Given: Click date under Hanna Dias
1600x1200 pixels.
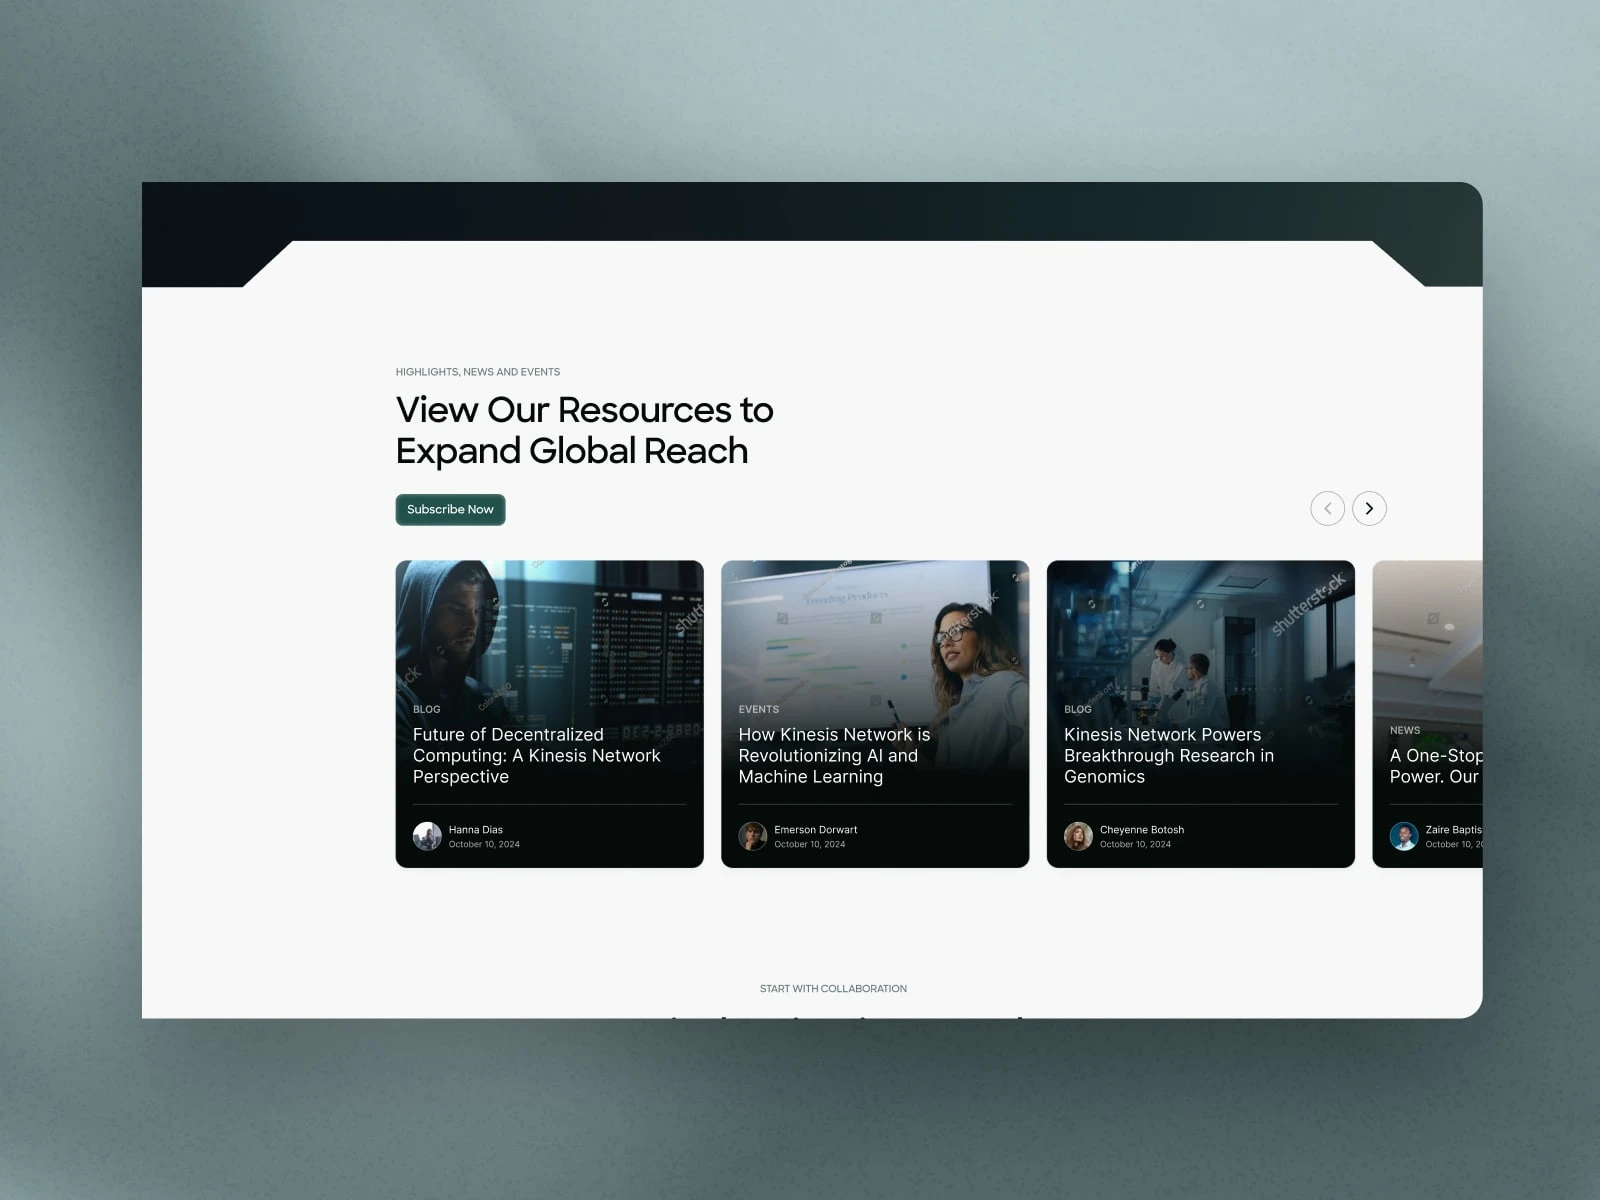Looking at the screenshot, I should [484, 844].
